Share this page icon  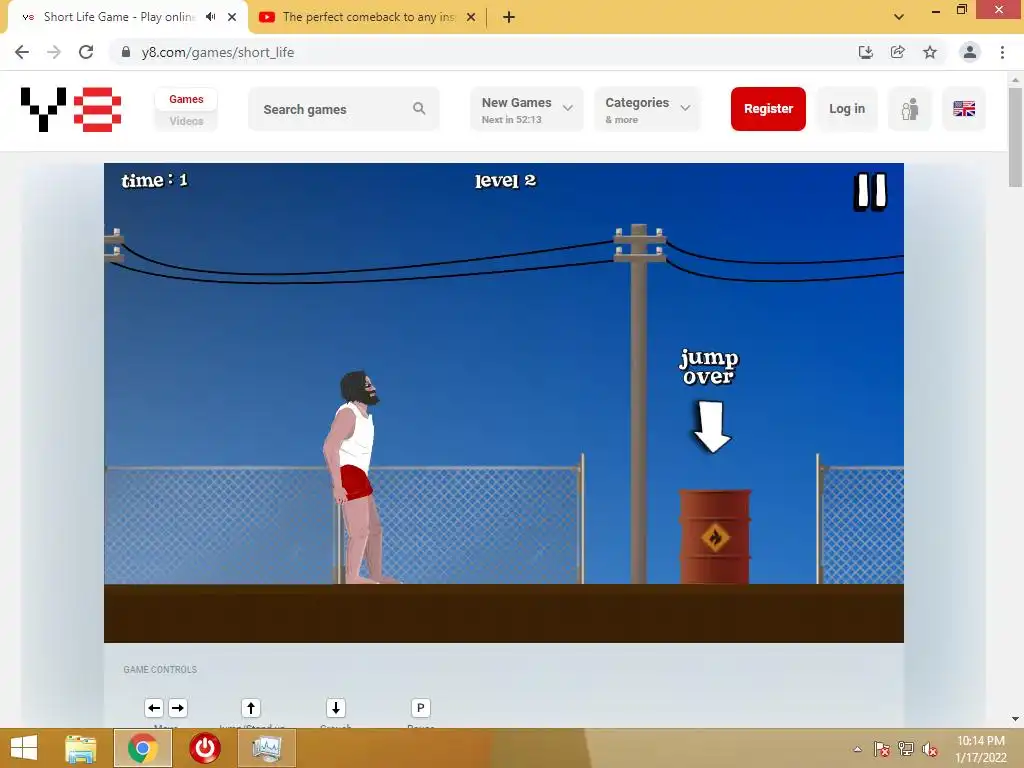pos(898,52)
